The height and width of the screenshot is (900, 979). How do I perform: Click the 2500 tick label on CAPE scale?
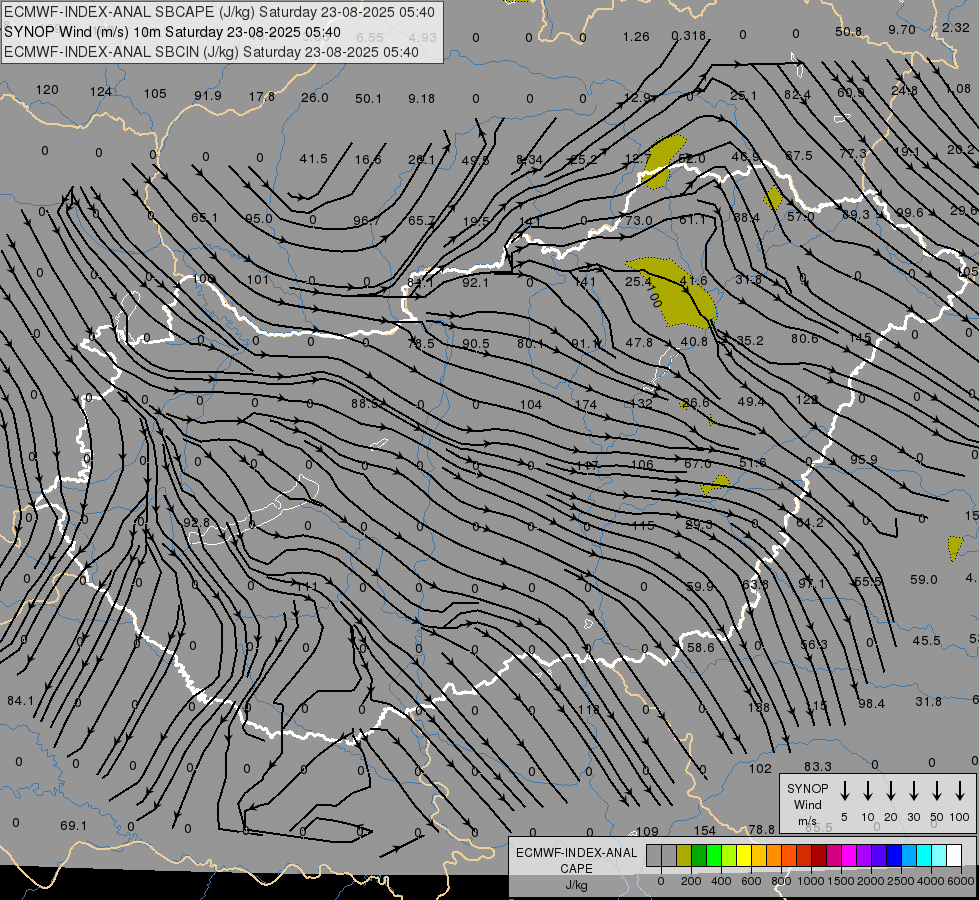click(901, 881)
